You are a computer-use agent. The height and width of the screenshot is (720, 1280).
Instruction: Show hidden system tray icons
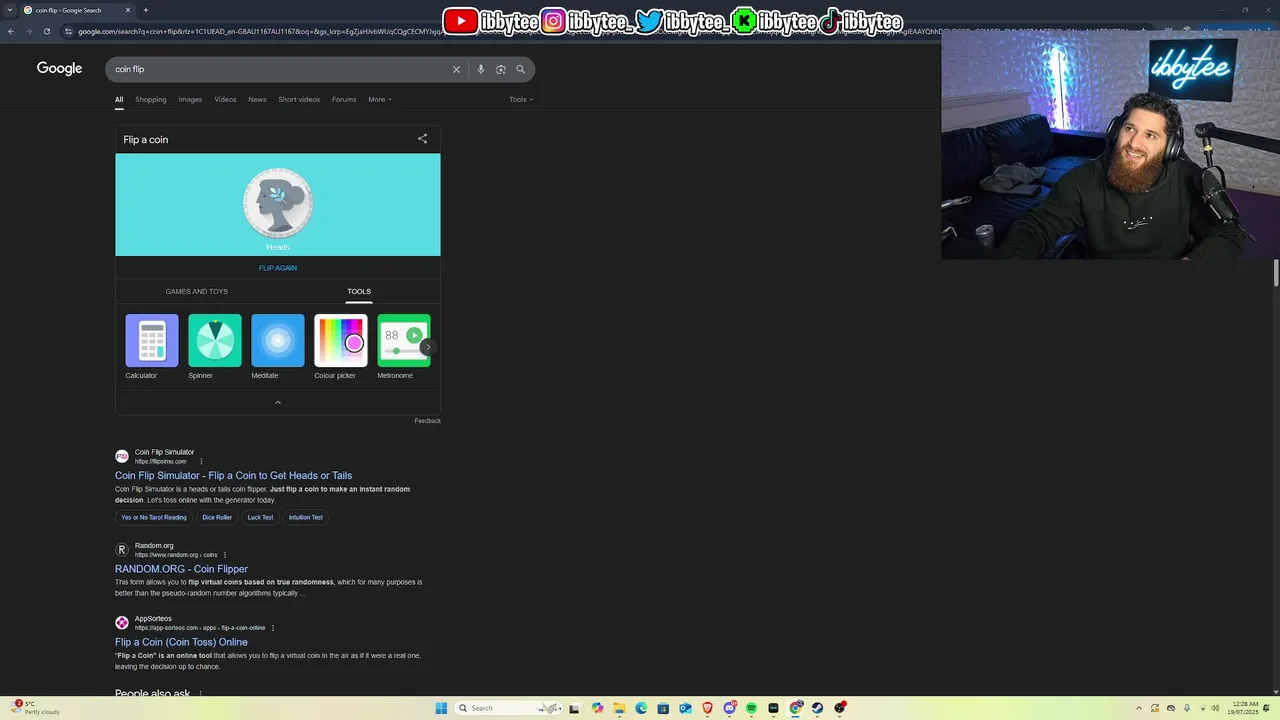tap(1138, 708)
